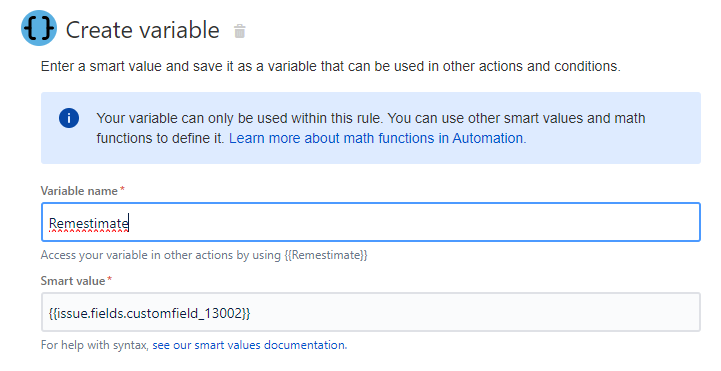Delete this component using the trash icon
Viewport: 721px width, 371px height.
tap(240, 31)
